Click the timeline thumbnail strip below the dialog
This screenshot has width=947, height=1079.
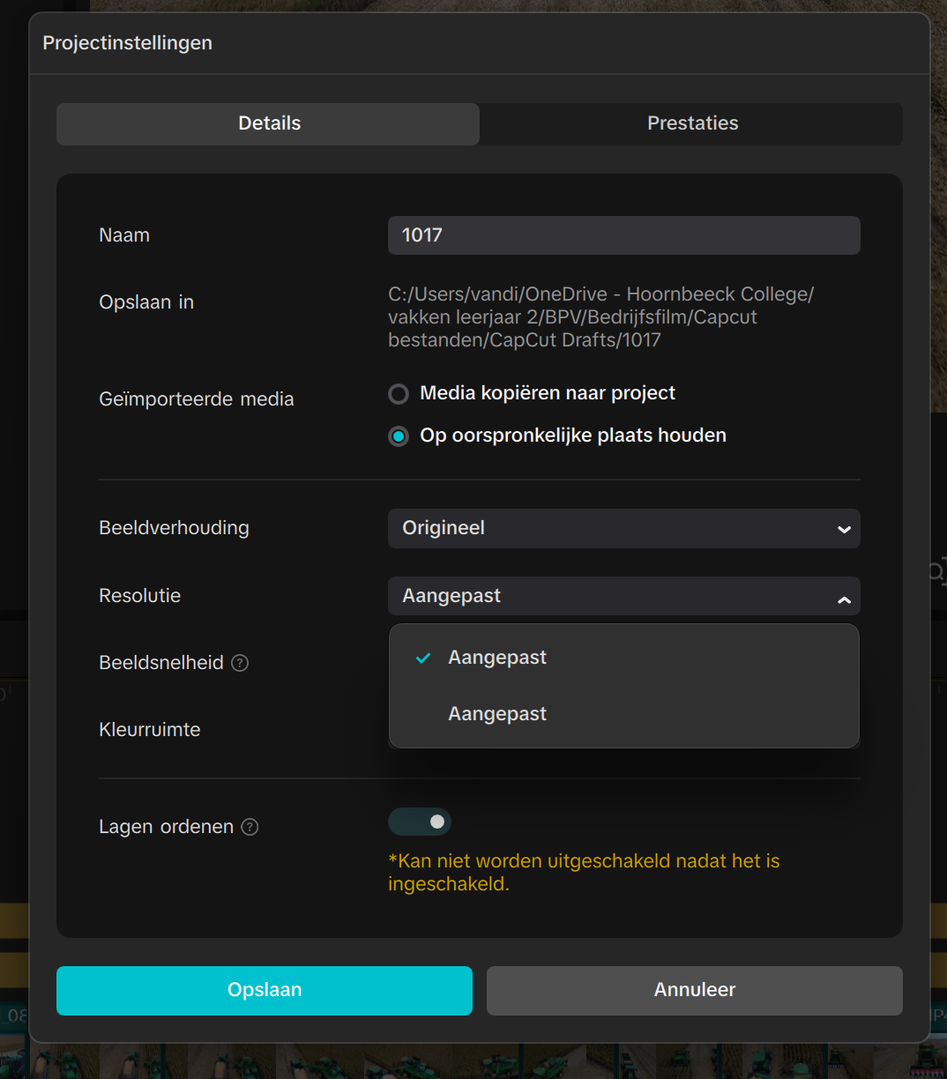click(480, 1061)
